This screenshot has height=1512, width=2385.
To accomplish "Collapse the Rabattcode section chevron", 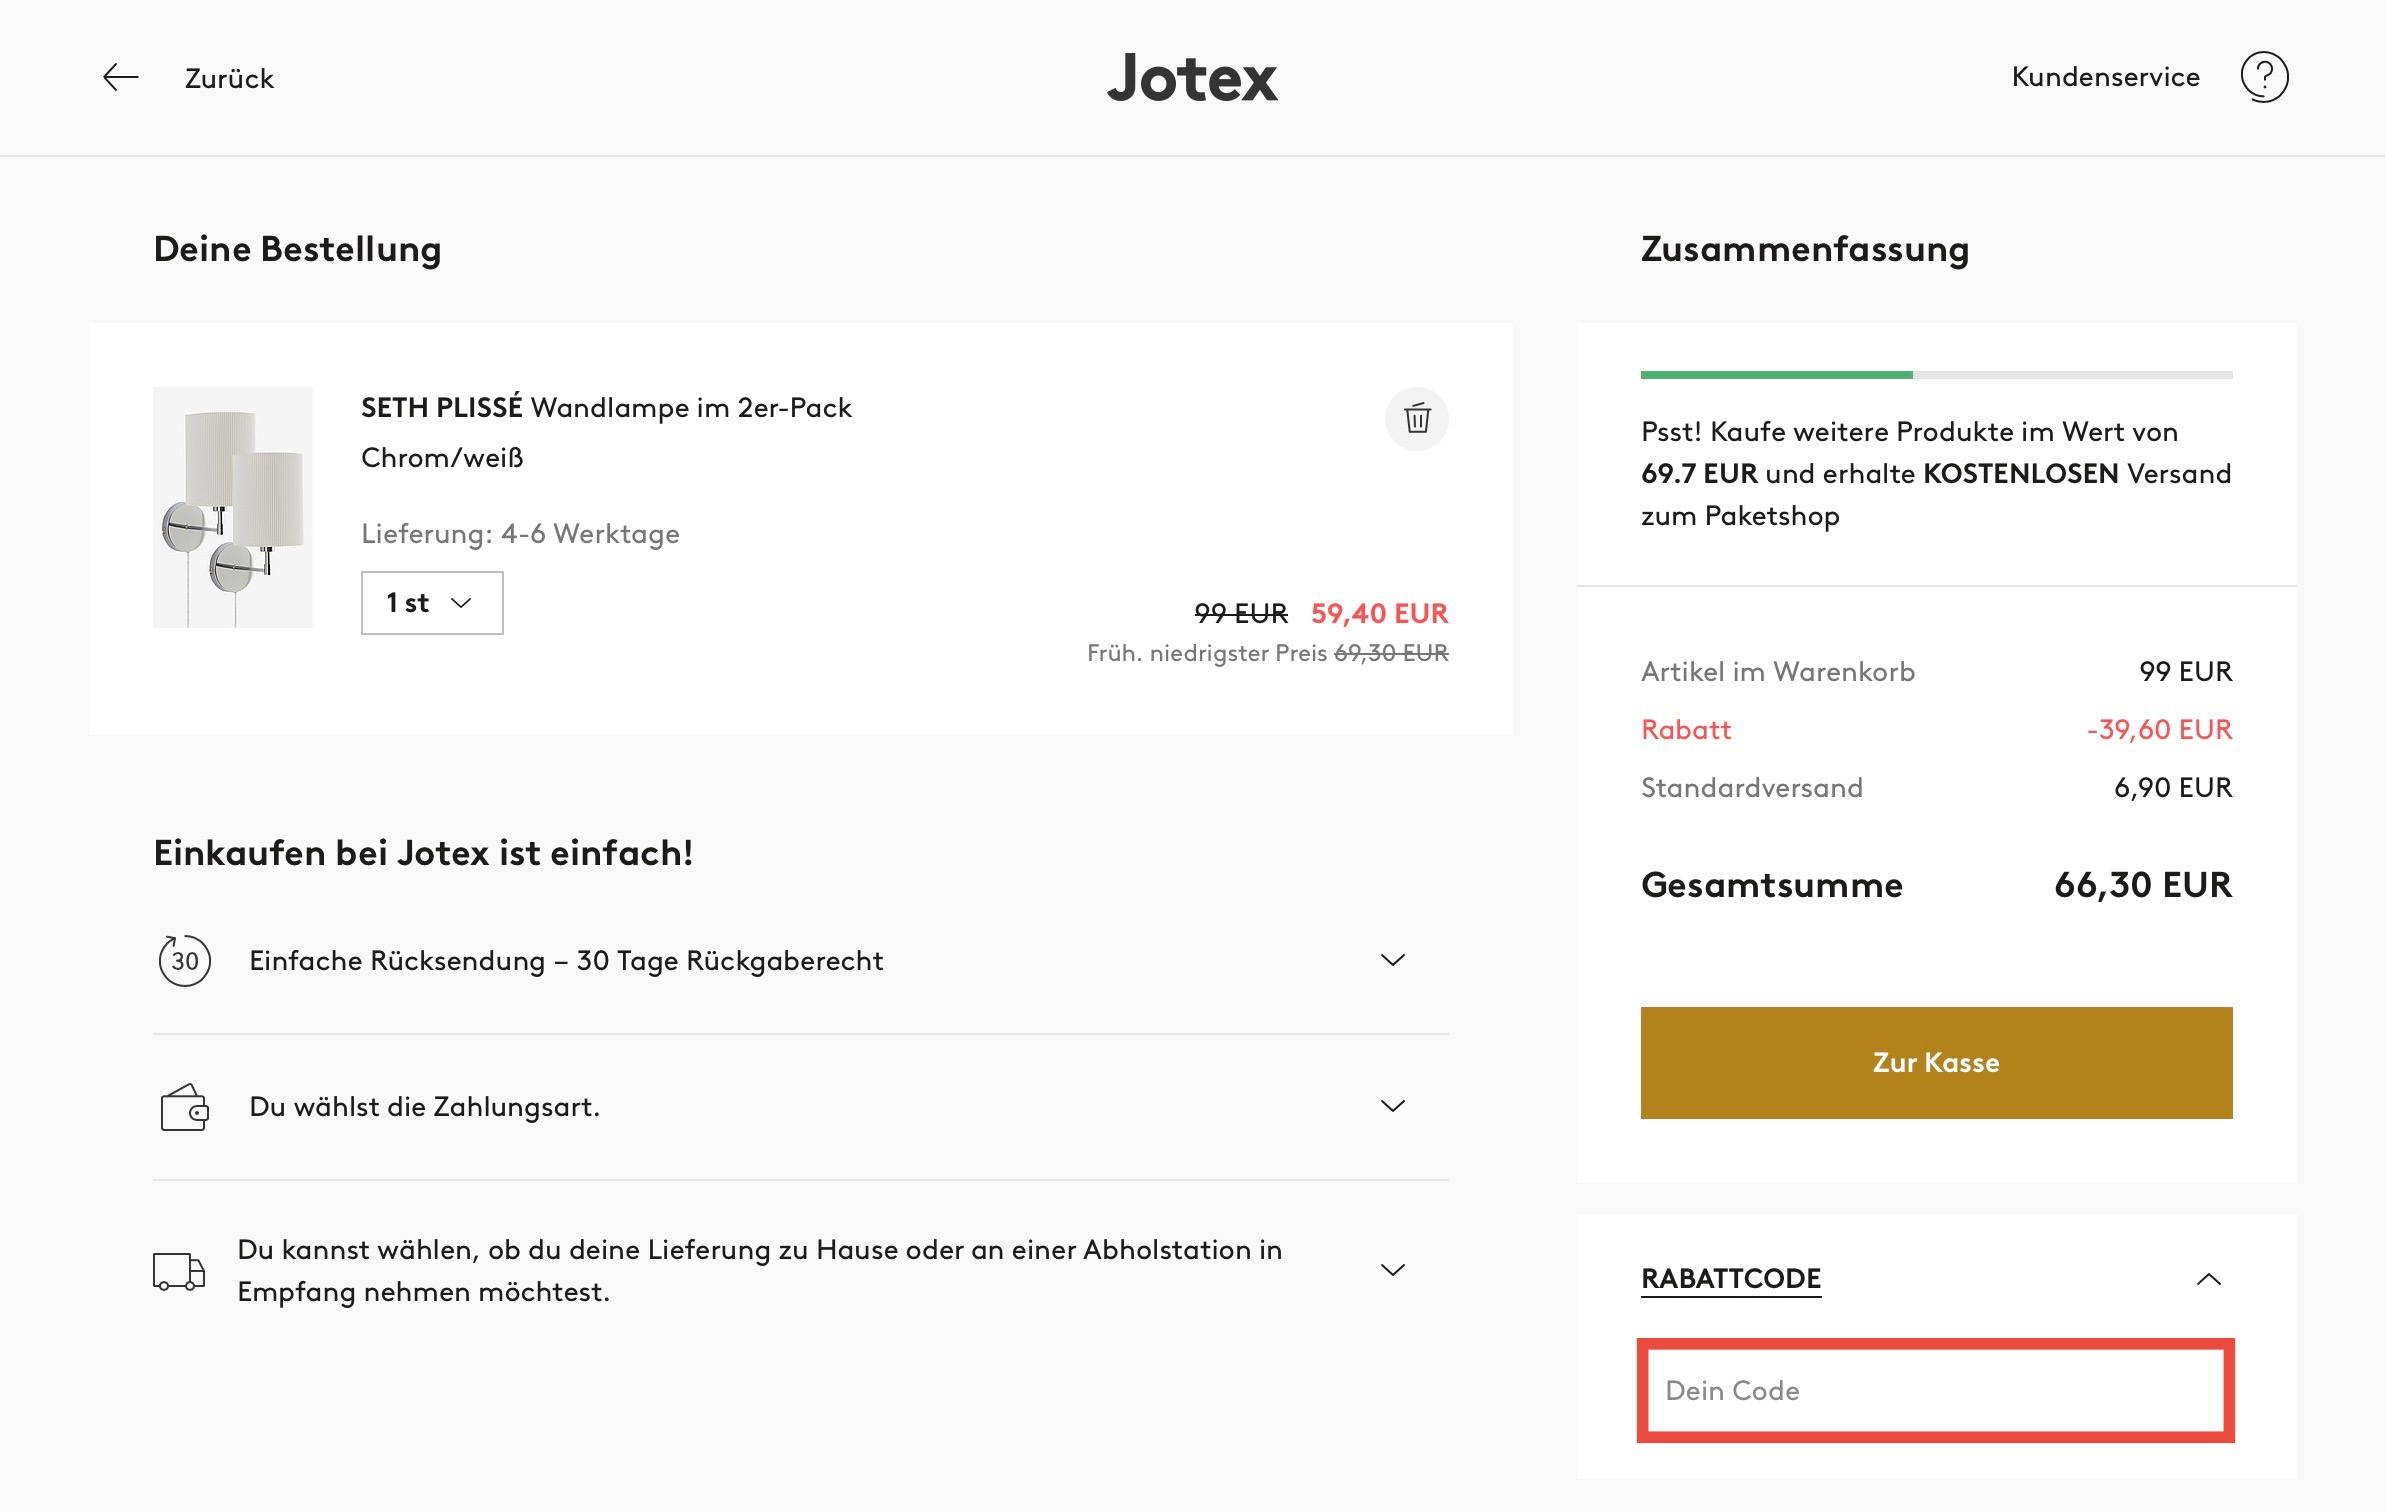I will pos(2208,1279).
